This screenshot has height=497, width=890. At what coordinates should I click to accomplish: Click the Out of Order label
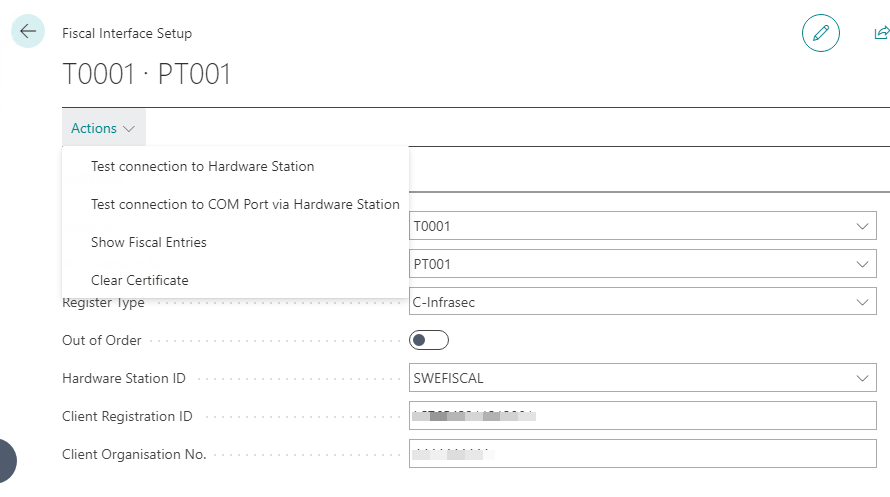pos(102,341)
